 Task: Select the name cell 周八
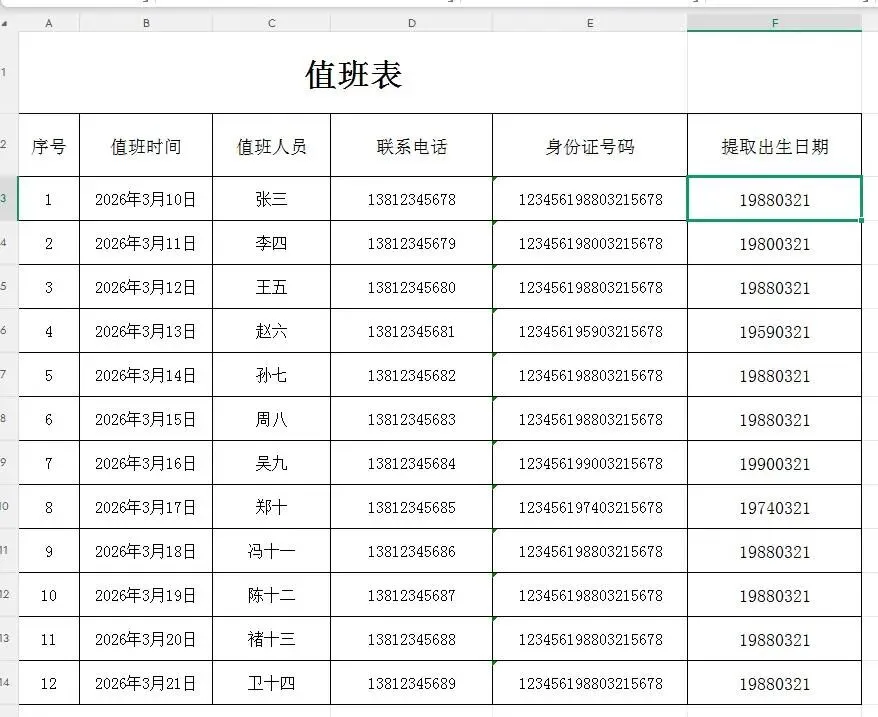point(272,418)
